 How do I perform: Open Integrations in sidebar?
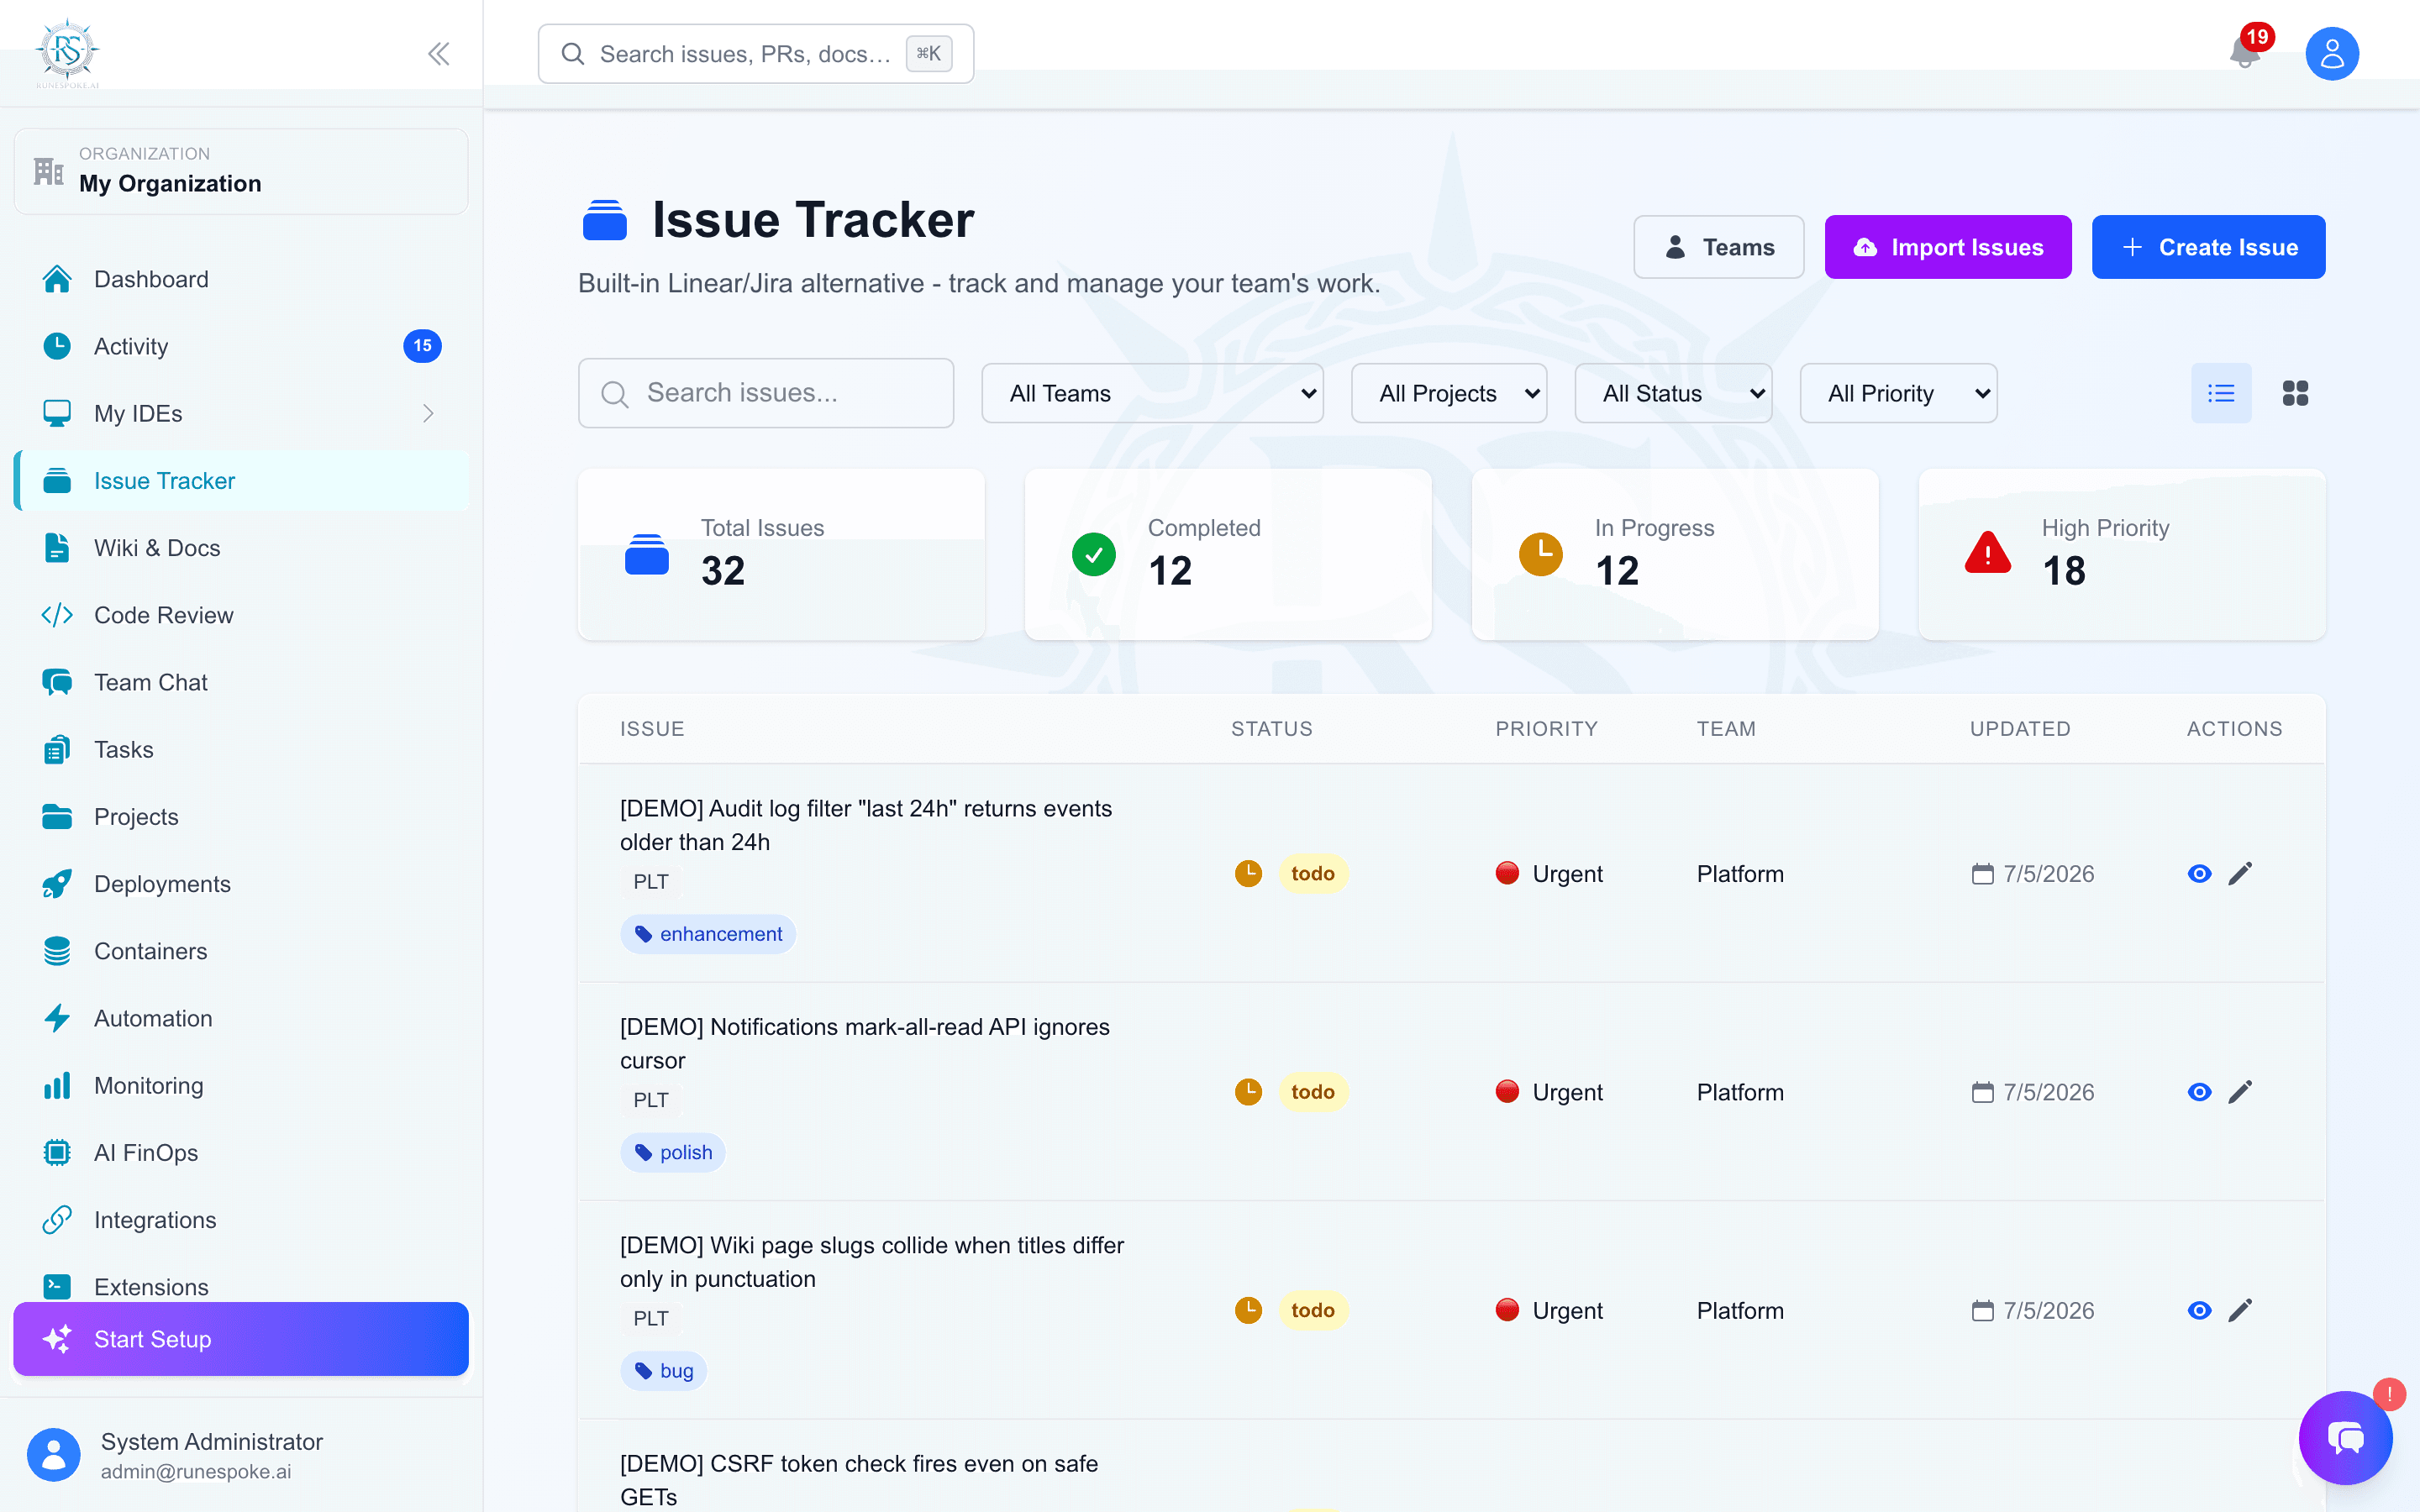click(241, 1220)
